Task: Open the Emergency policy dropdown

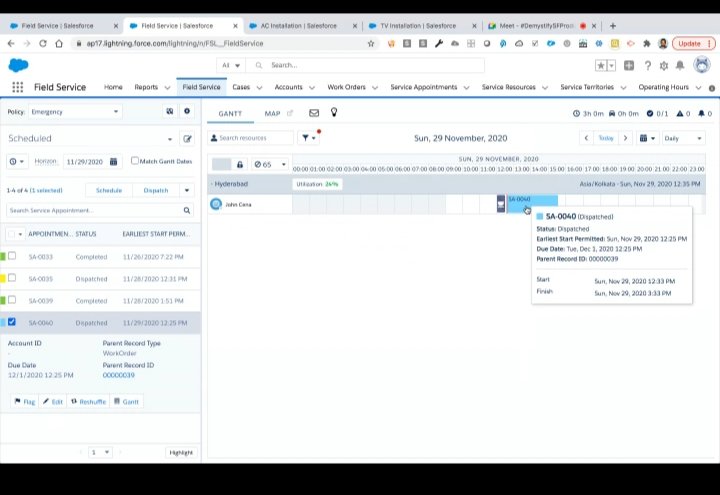Action: 75,112
